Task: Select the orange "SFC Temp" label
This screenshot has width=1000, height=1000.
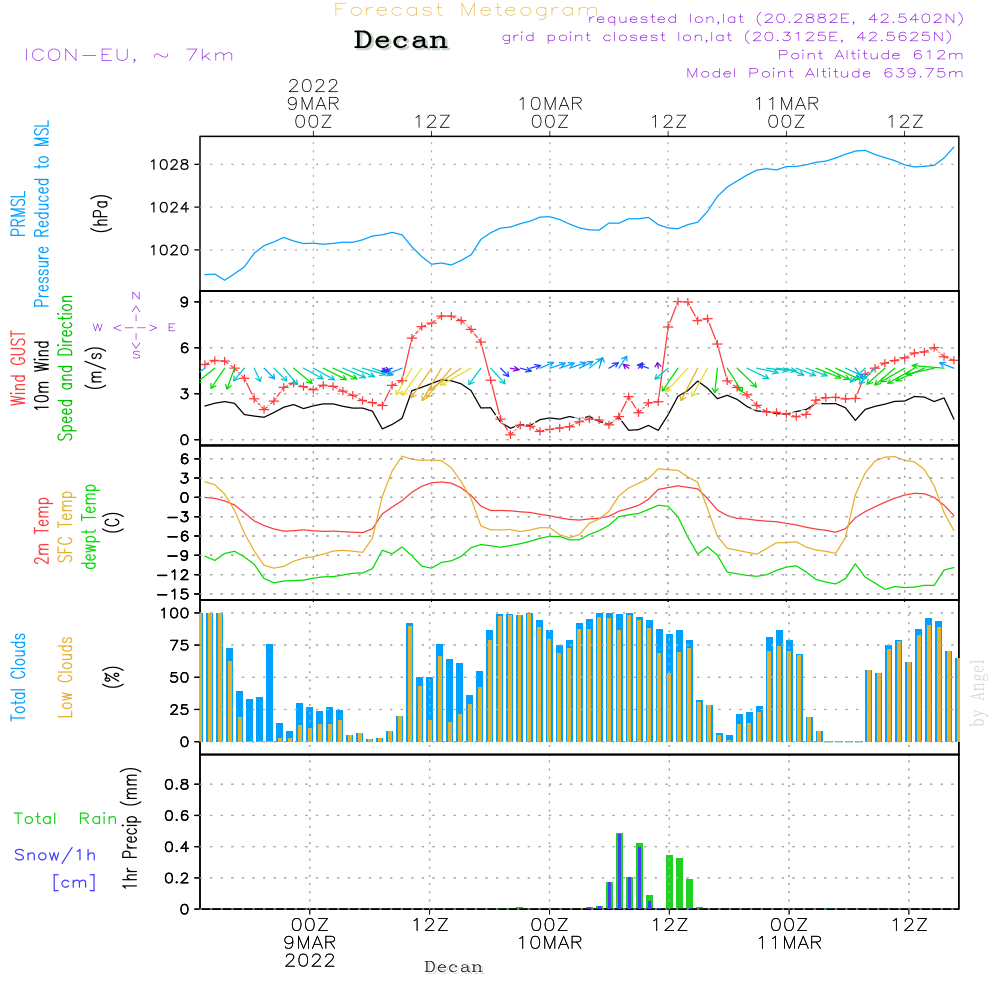Action: point(66,527)
